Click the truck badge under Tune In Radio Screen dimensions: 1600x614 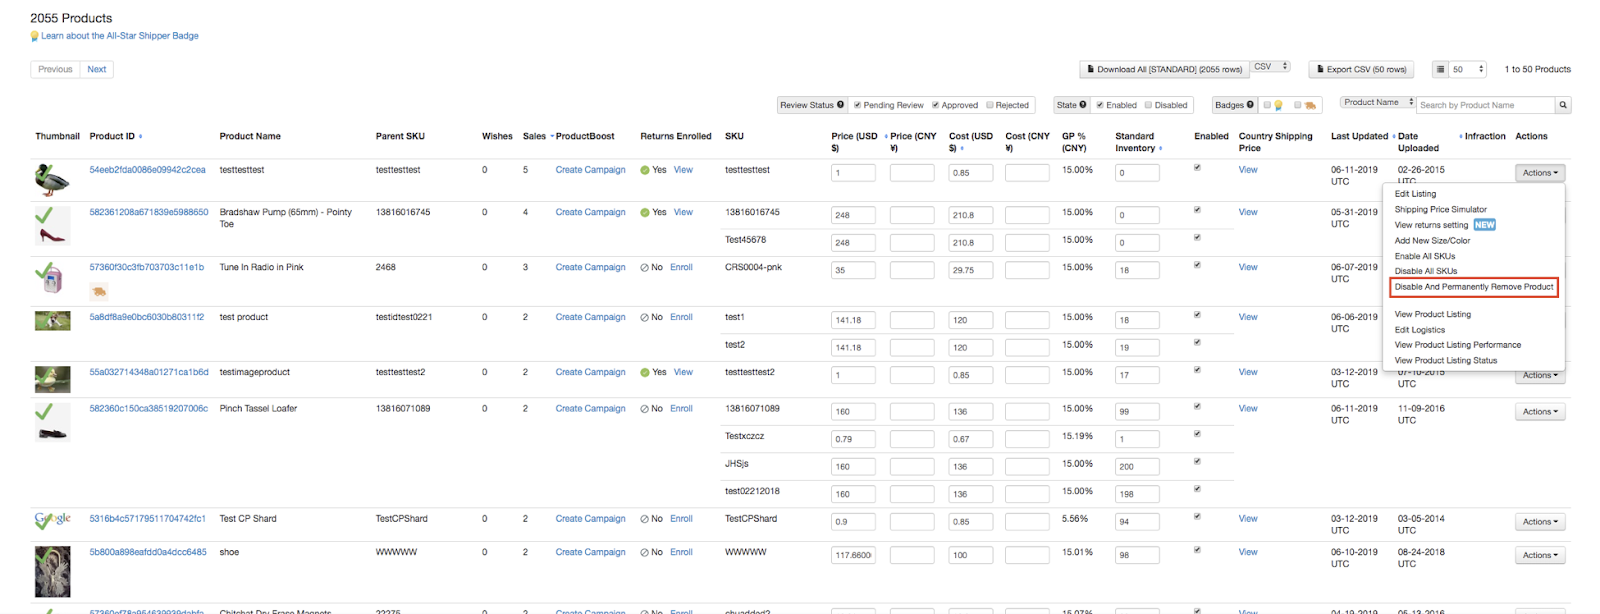click(x=98, y=292)
